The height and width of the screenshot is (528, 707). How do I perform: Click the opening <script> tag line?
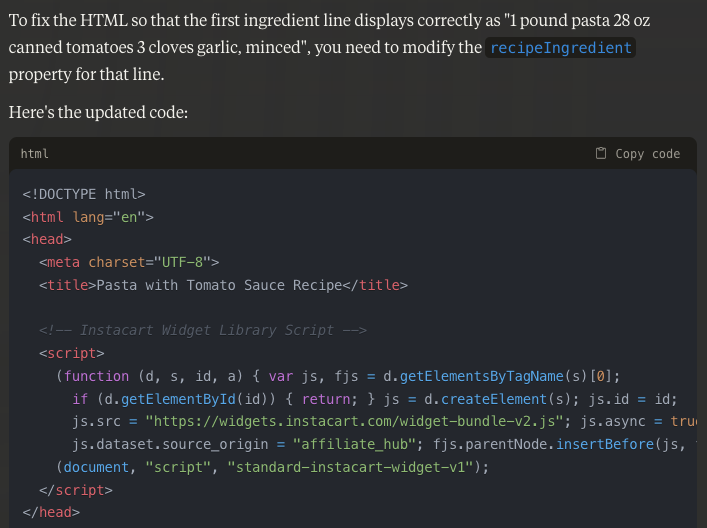72,354
